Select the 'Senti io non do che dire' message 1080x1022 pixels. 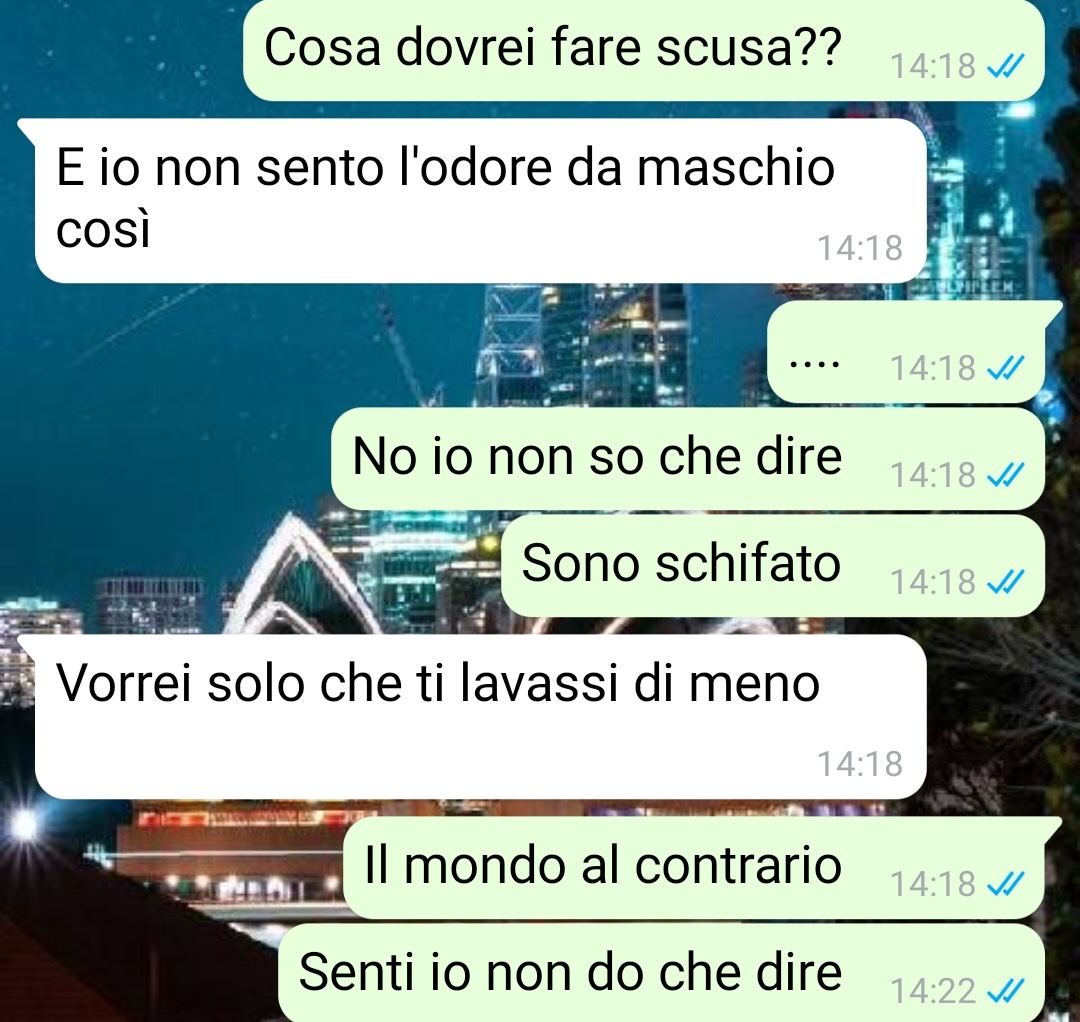click(x=661, y=973)
